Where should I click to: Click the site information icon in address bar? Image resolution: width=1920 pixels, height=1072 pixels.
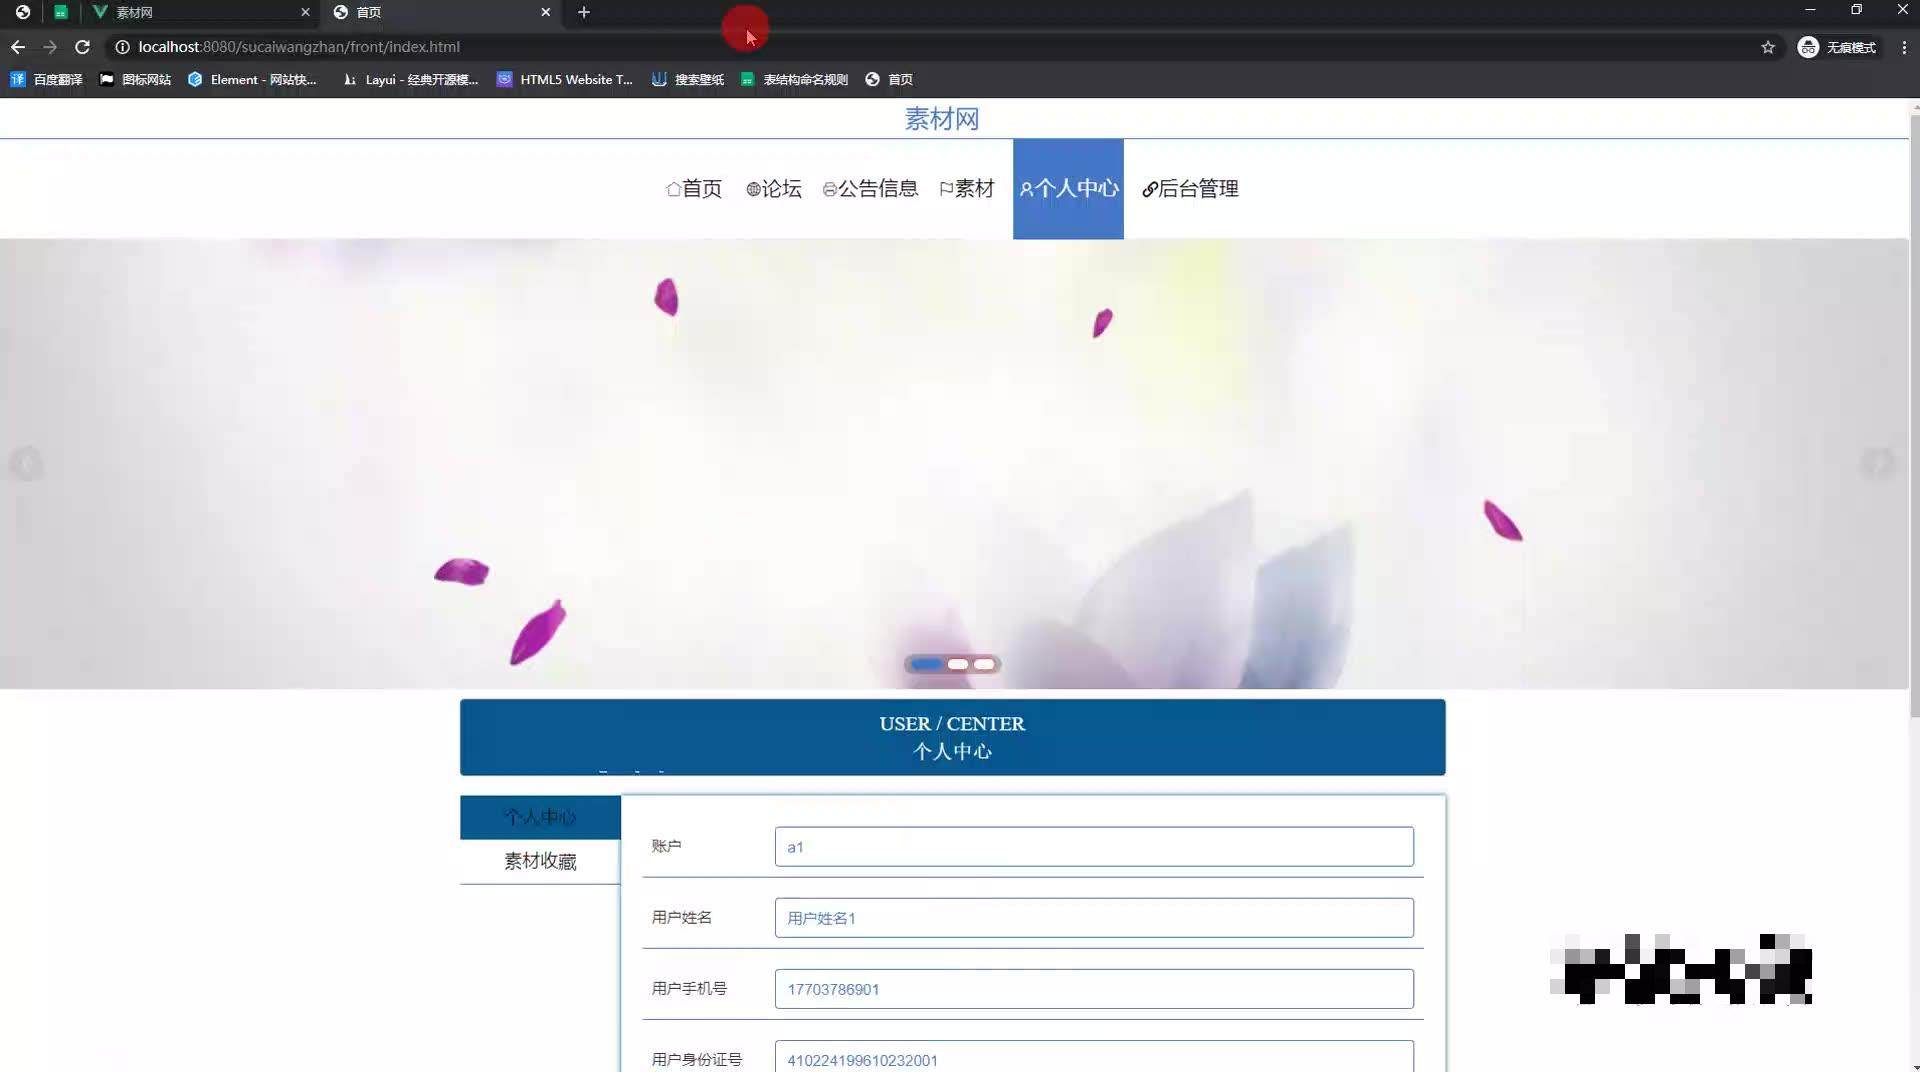pos(122,47)
